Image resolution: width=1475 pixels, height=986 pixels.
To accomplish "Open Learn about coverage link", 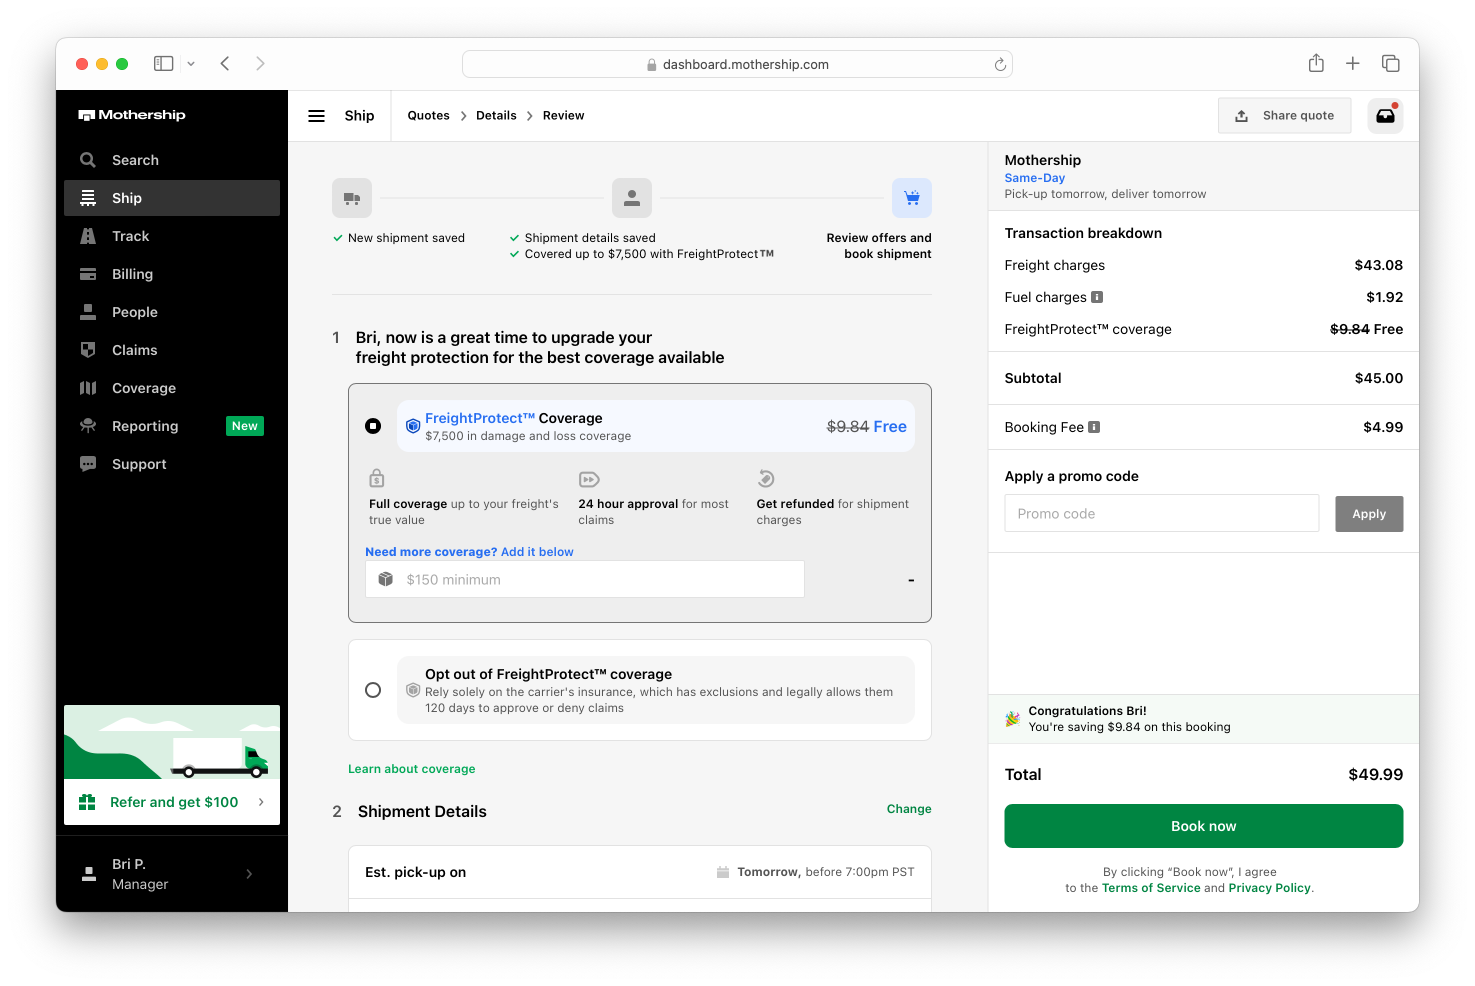I will pos(412,769).
